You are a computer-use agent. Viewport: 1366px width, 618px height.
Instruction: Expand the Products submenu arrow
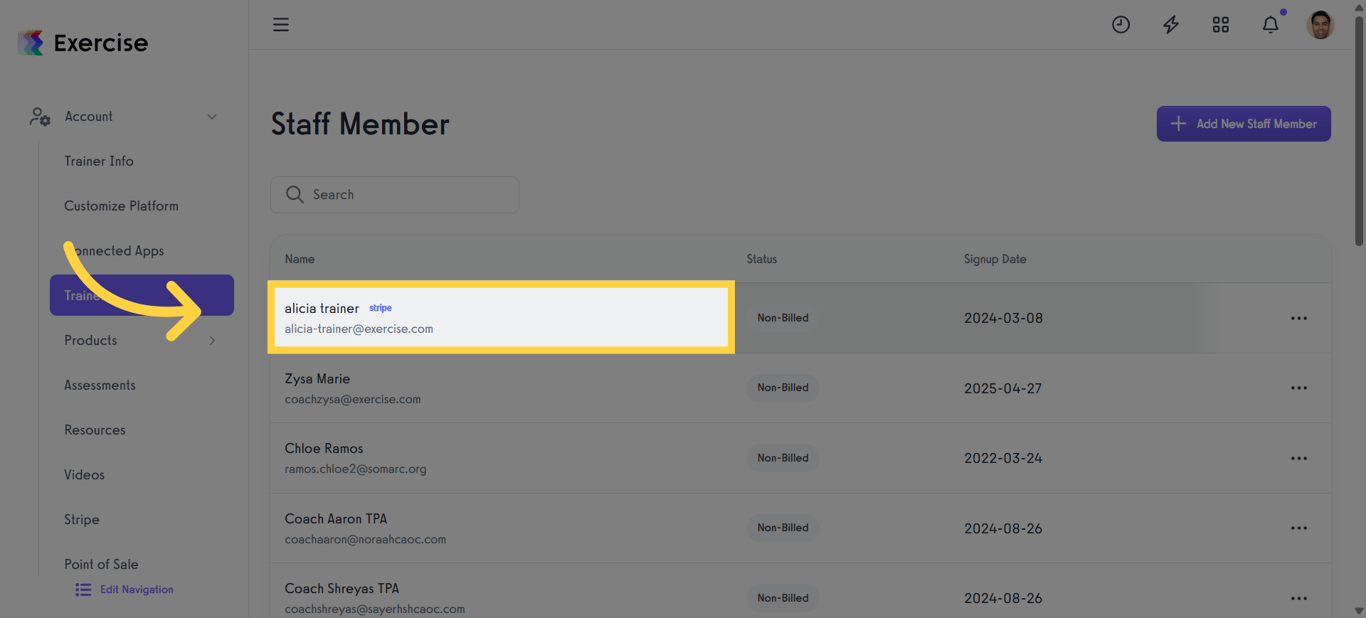(x=212, y=341)
